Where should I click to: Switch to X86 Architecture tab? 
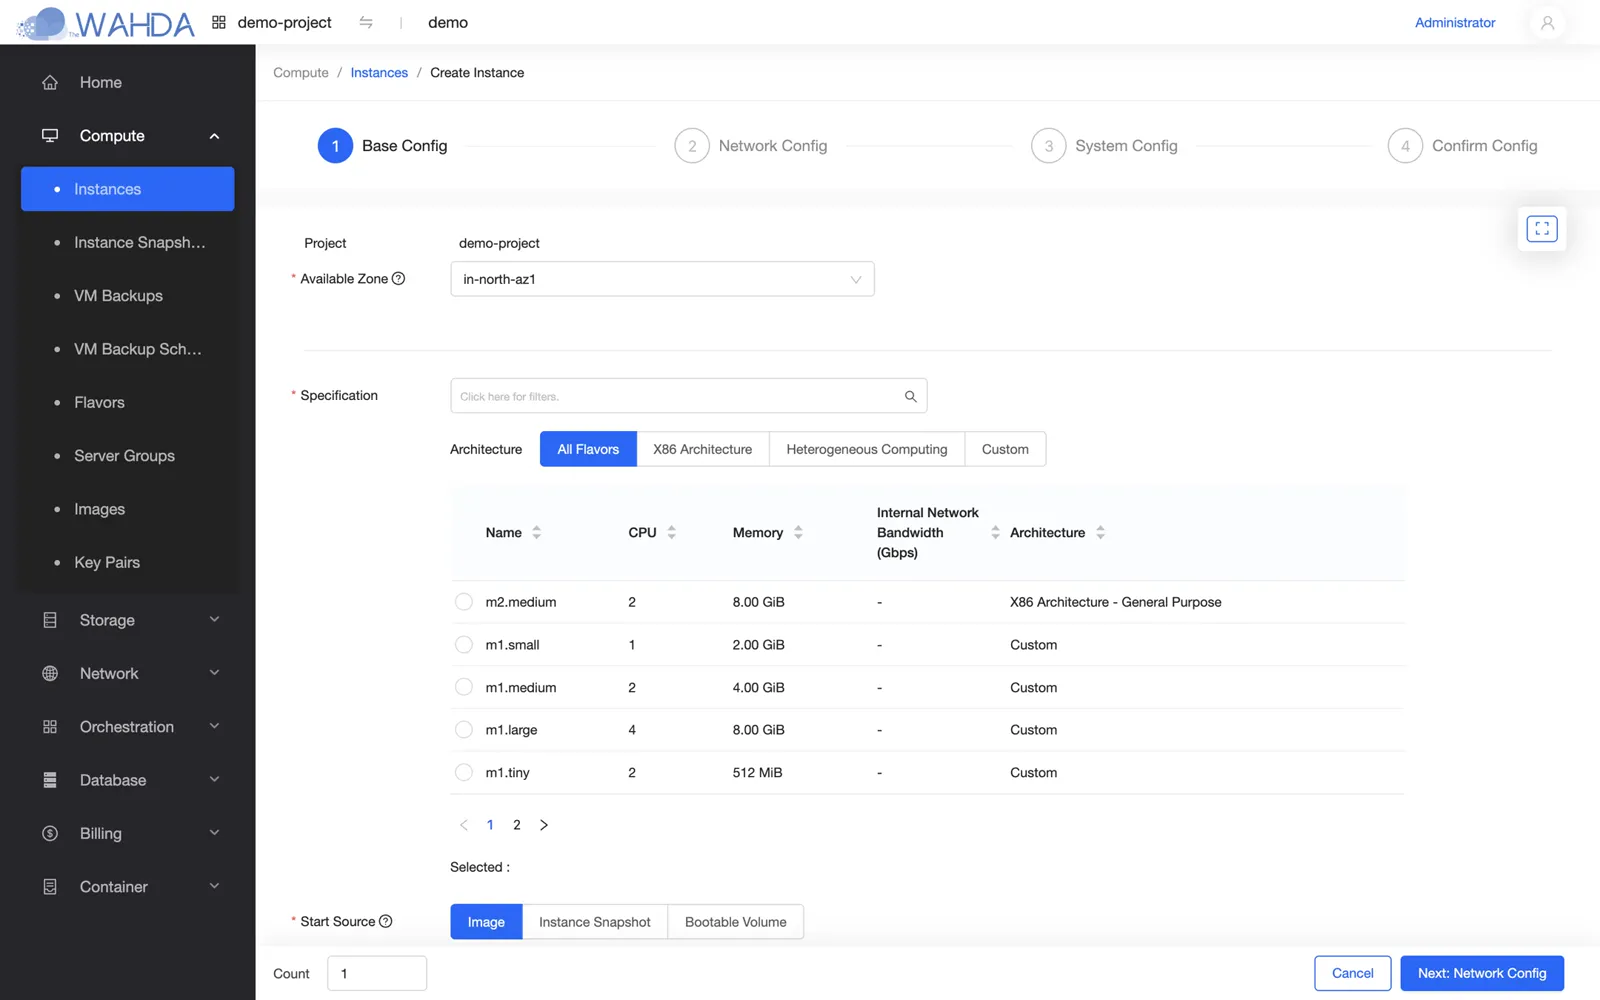point(702,449)
